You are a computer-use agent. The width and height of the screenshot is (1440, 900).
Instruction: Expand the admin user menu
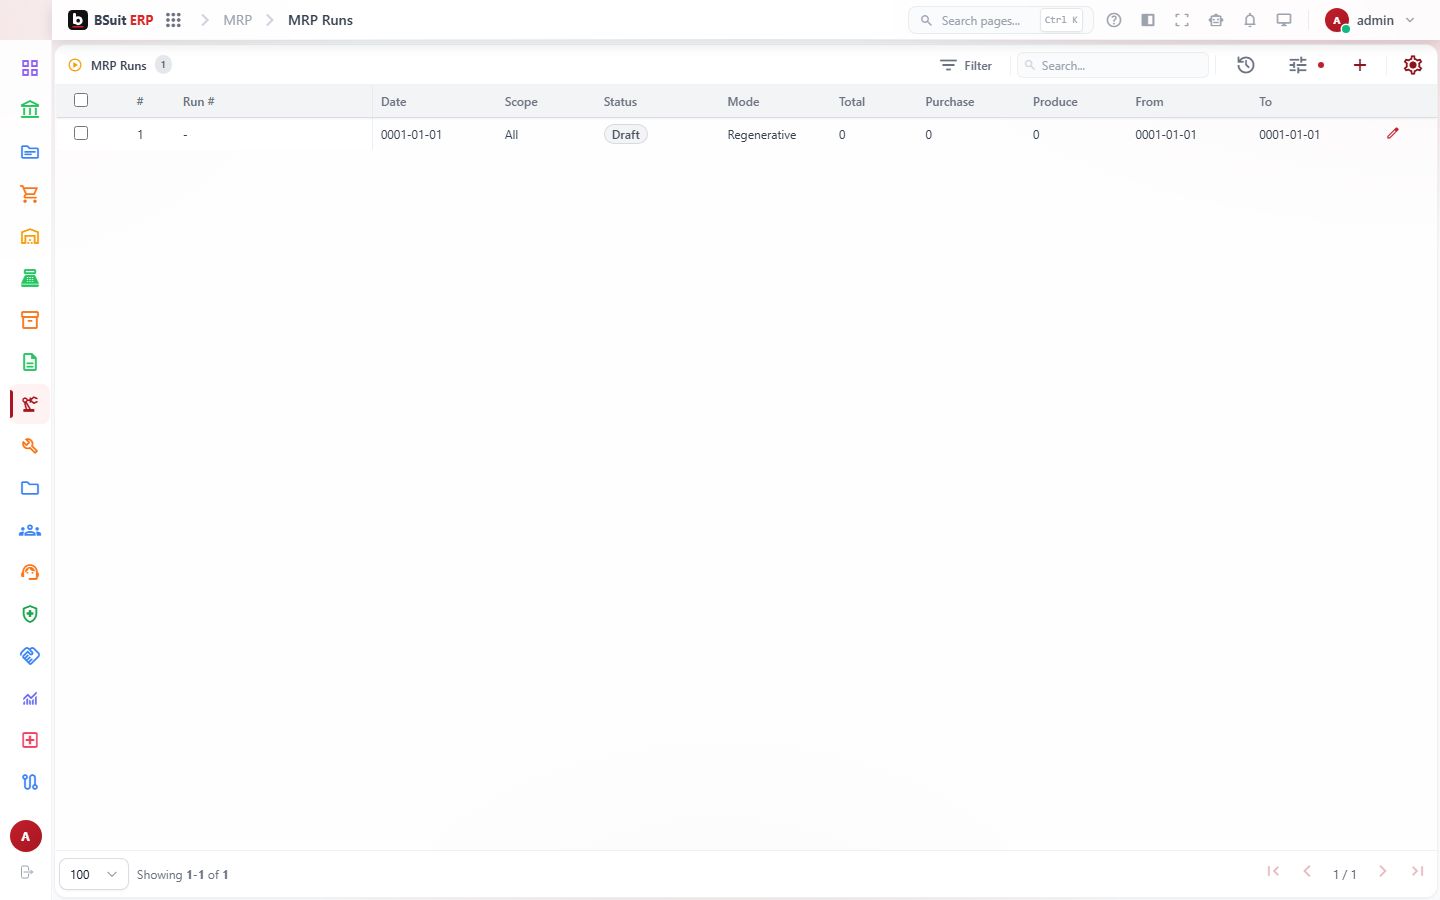click(x=1371, y=20)
